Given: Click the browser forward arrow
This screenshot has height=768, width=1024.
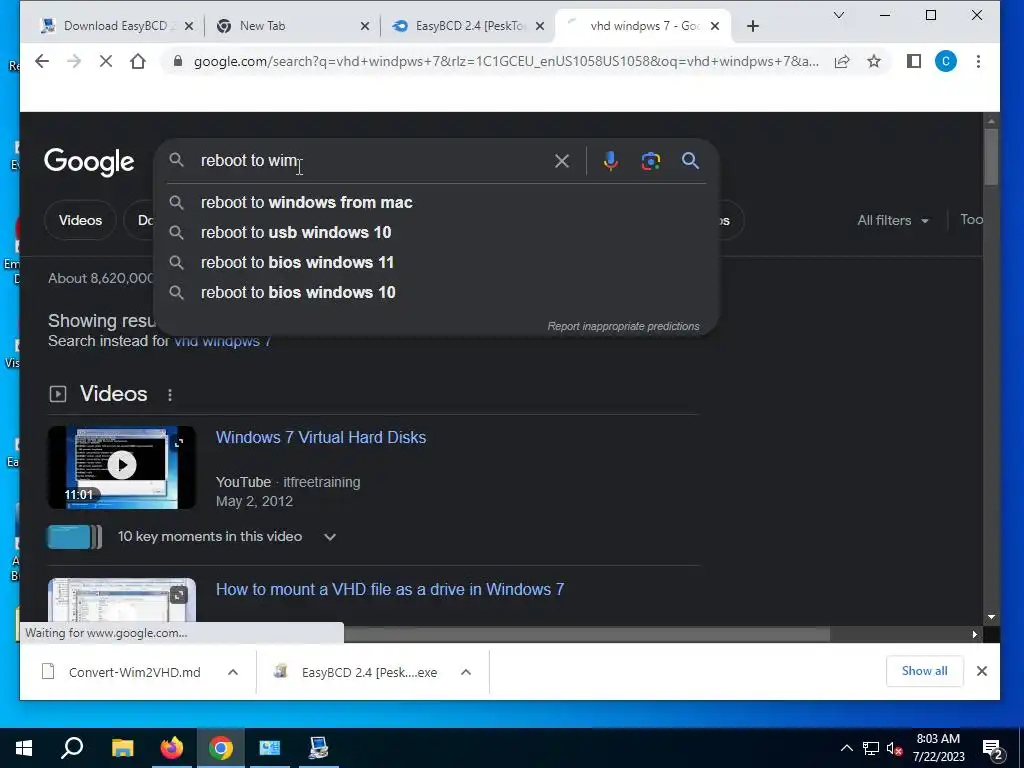Looking at the screenshot, I should click(x=74, y=61).
